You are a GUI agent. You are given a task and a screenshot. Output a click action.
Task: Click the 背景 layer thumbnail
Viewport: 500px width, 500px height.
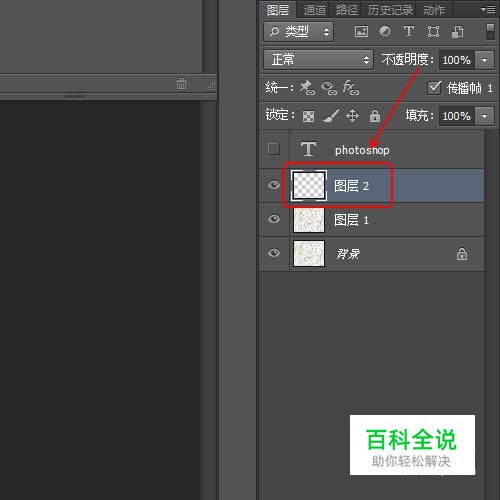click(309, 254)
